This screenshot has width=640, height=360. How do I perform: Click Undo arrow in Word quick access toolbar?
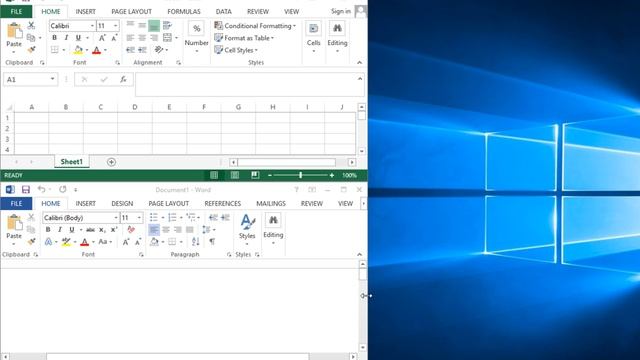[42, 189]
